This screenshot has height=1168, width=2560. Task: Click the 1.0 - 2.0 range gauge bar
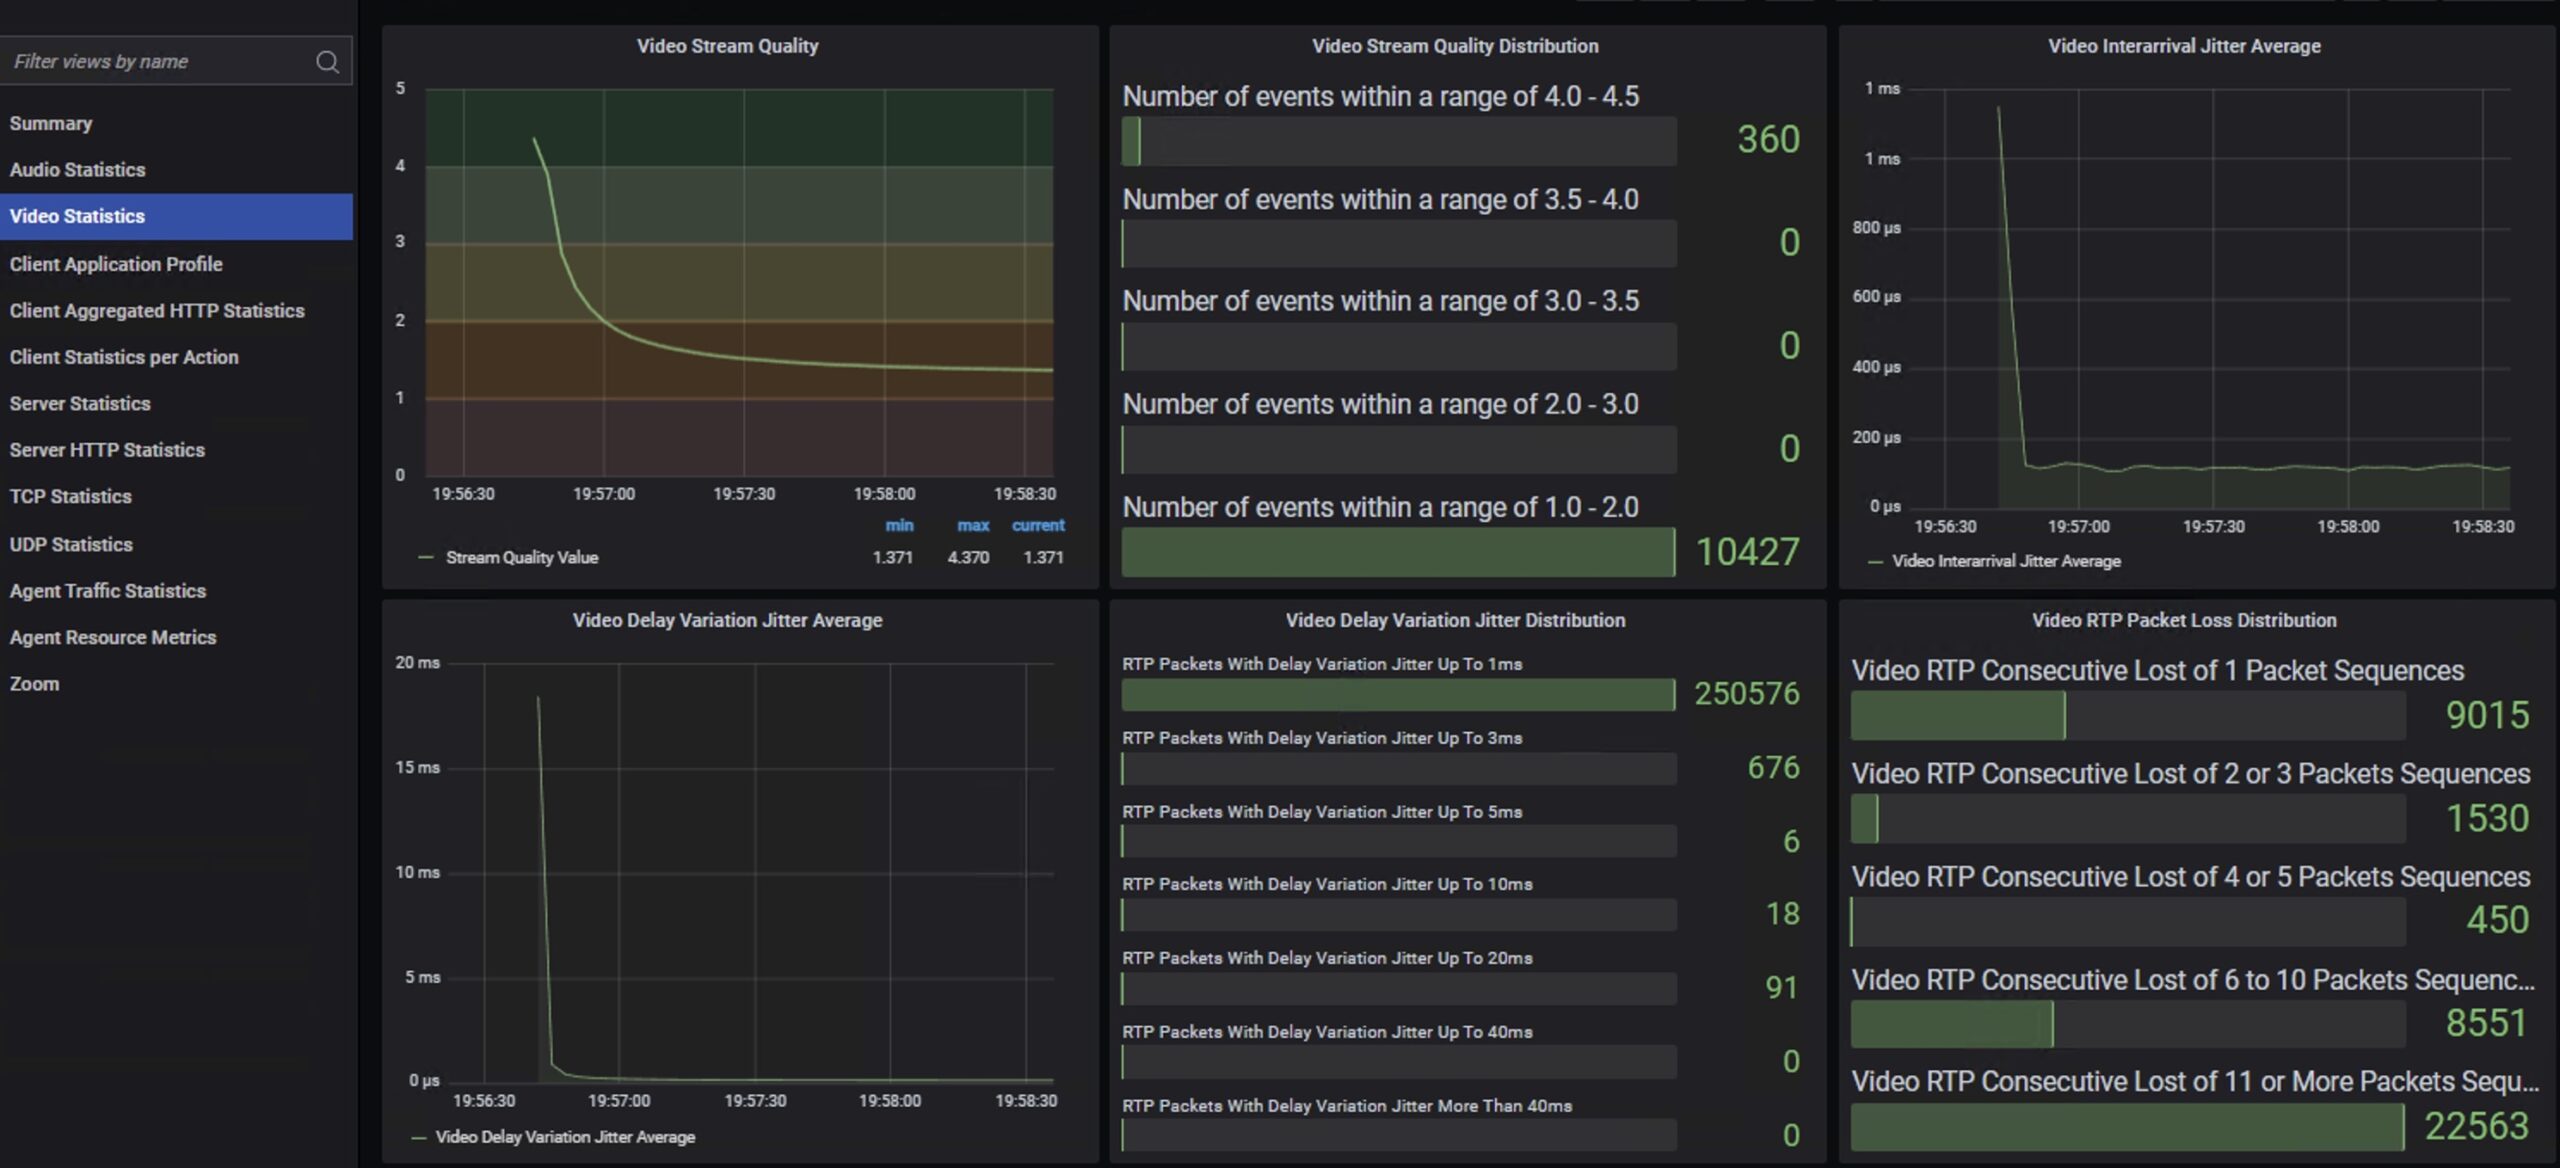coord(1397,552)
